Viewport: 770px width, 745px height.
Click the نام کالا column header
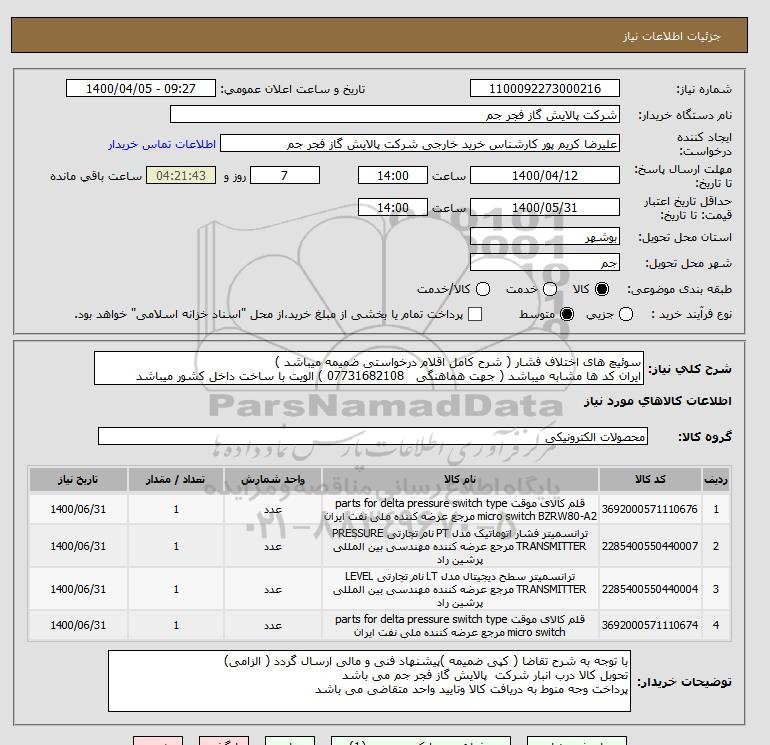[460, 479]
